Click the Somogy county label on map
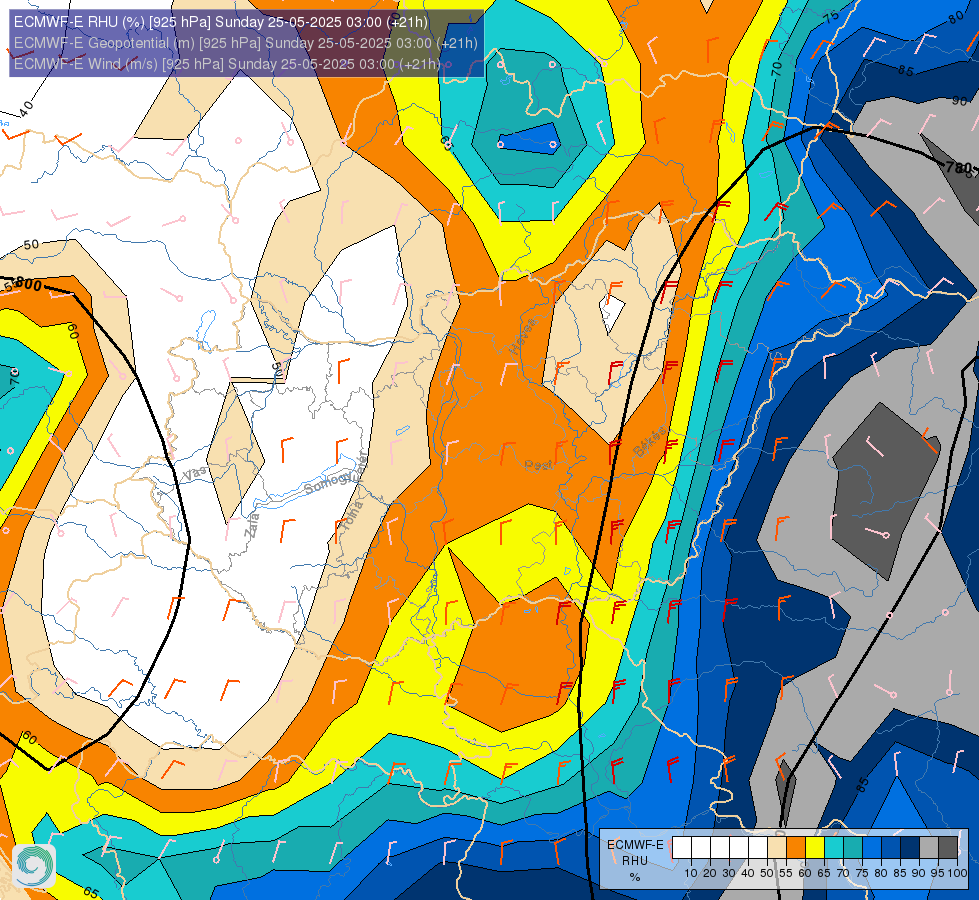Image resolution: width=979 pixels, height=900 pixels. [x=327, y=482]
